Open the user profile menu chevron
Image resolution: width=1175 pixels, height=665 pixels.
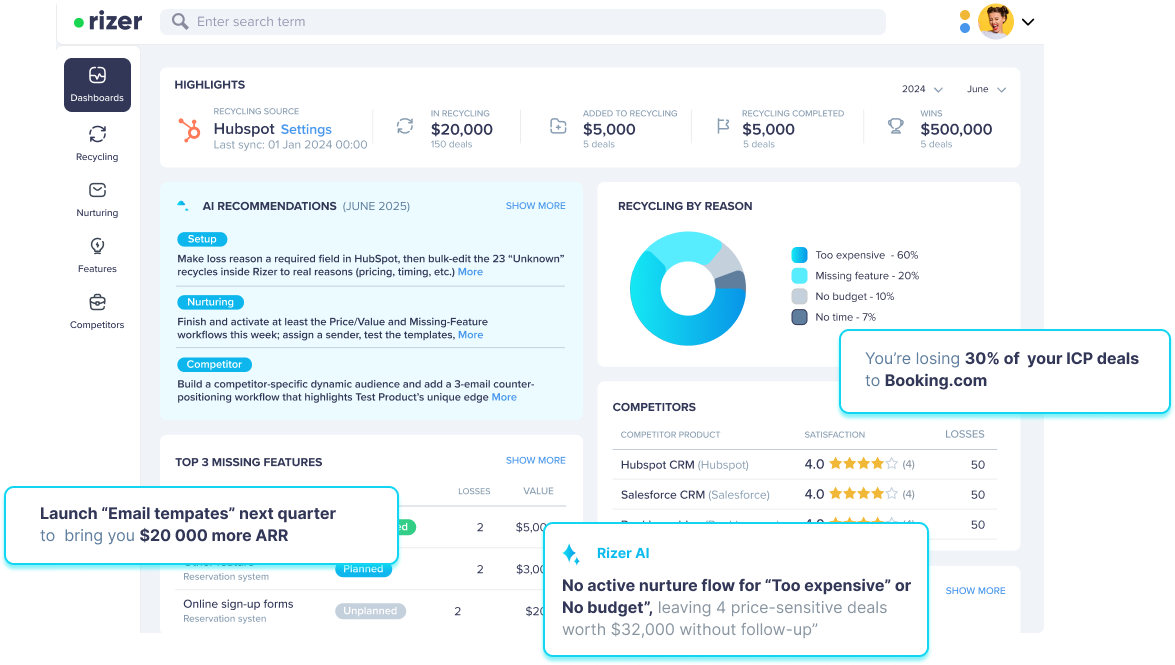(x=1028, y=22)
